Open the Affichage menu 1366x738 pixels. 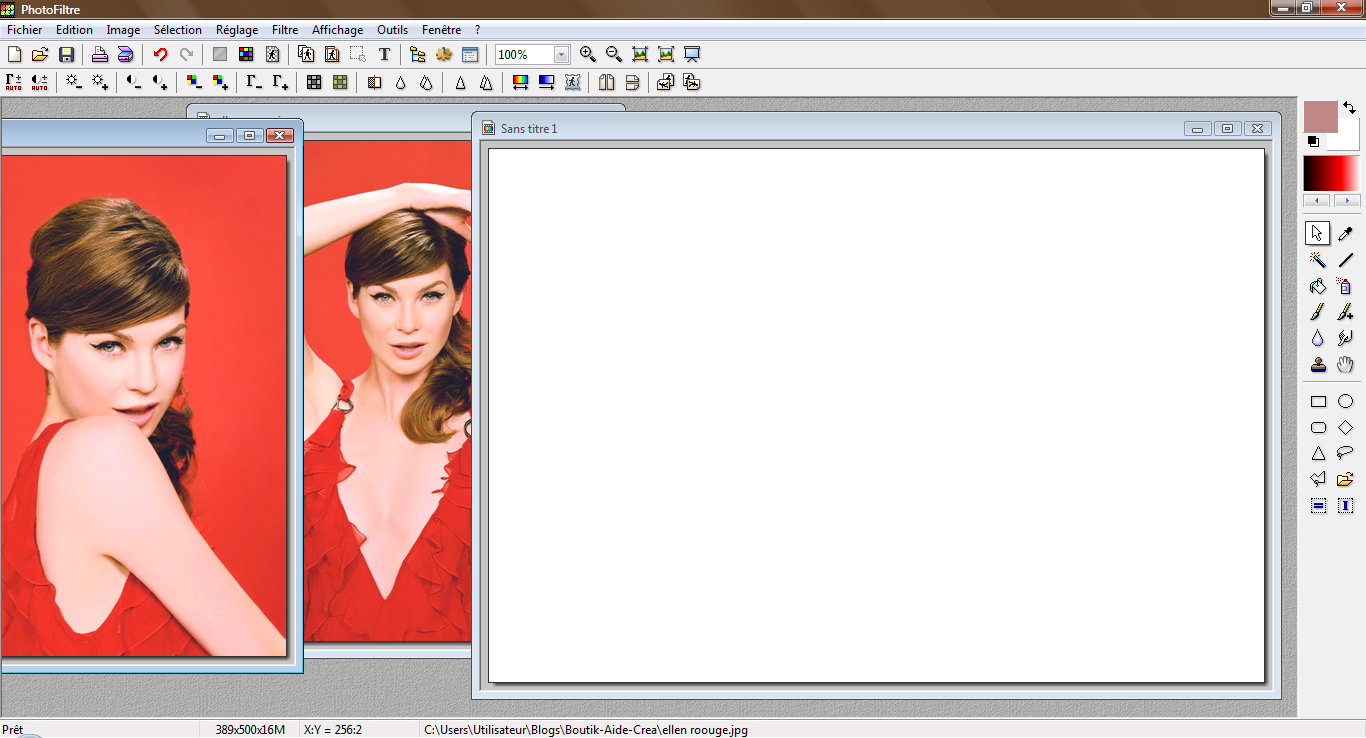(x=338, y=30)
